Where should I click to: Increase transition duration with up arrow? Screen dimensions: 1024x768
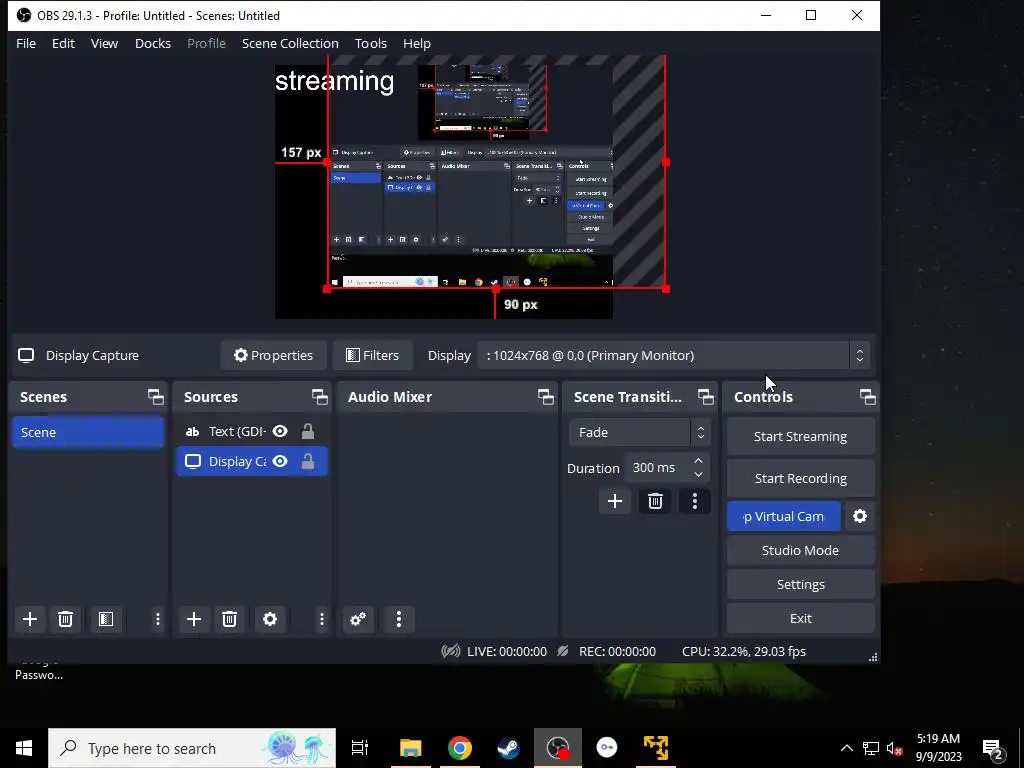(698, 461)
